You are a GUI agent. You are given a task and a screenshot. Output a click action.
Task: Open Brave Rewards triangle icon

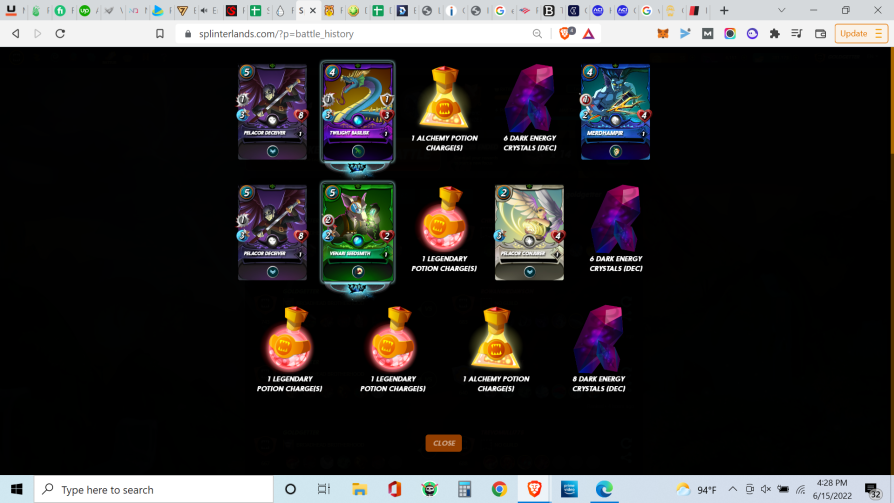[x=588, y=34]
